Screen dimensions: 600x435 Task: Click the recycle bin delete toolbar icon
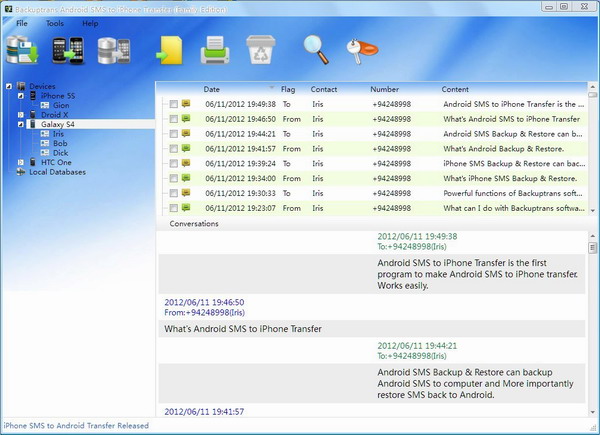(261, 50)
